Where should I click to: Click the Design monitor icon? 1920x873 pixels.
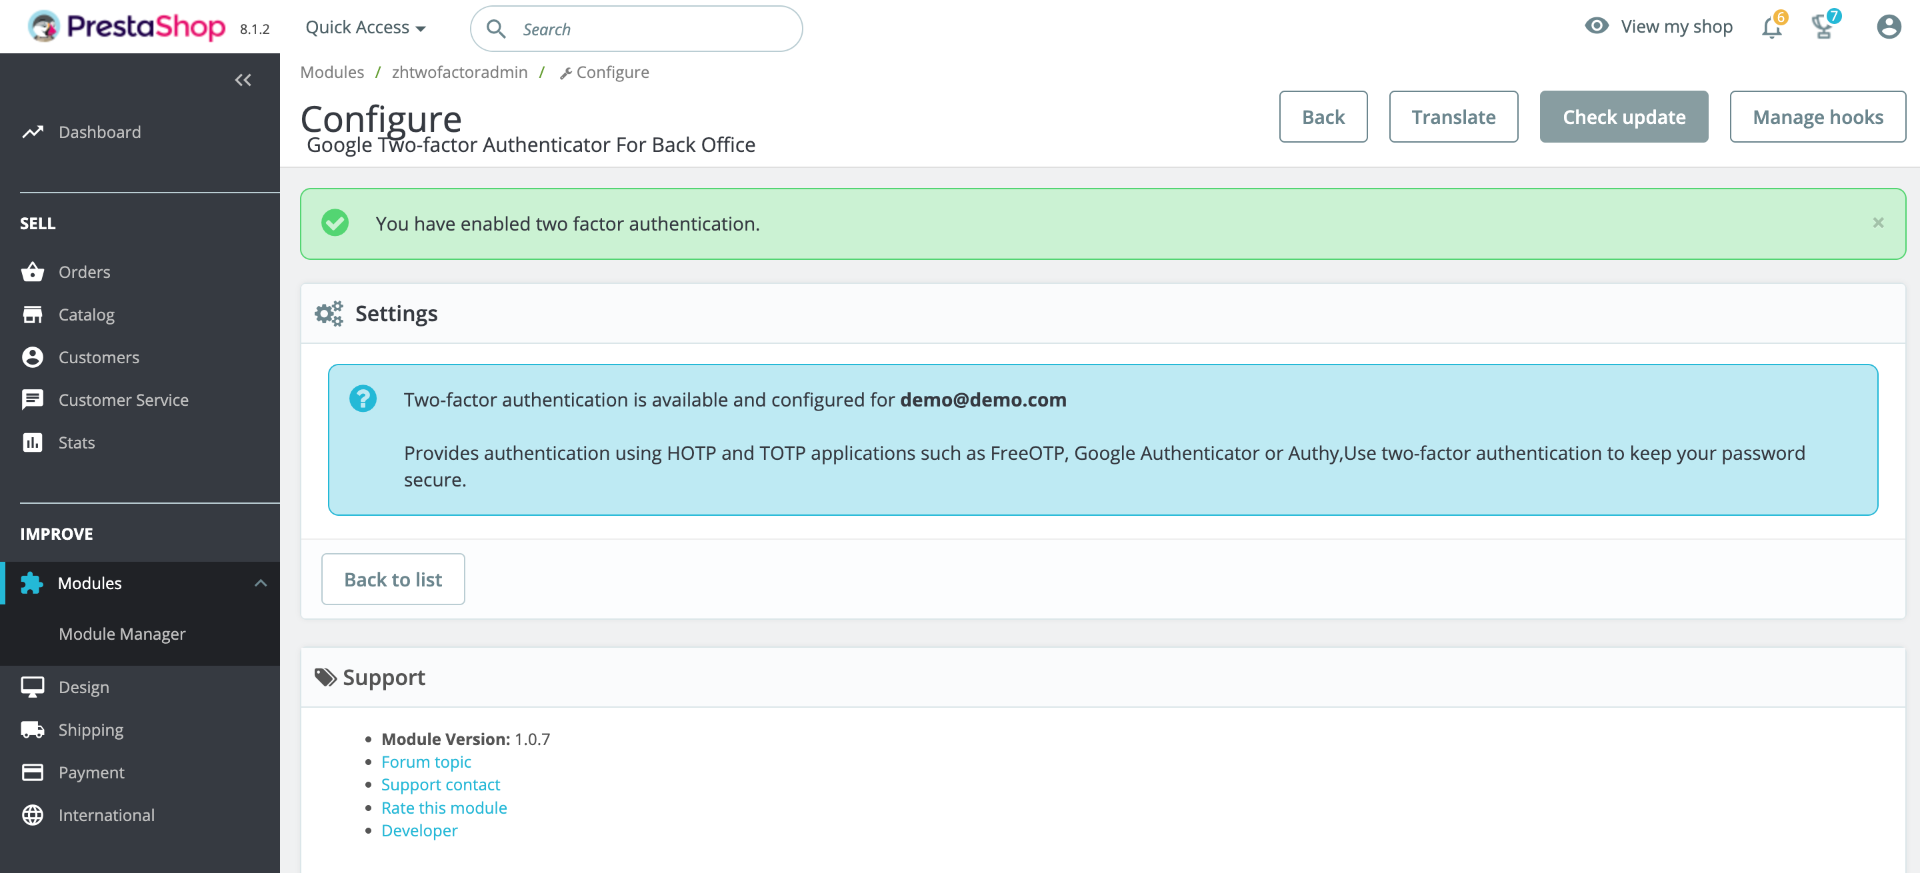33,687
